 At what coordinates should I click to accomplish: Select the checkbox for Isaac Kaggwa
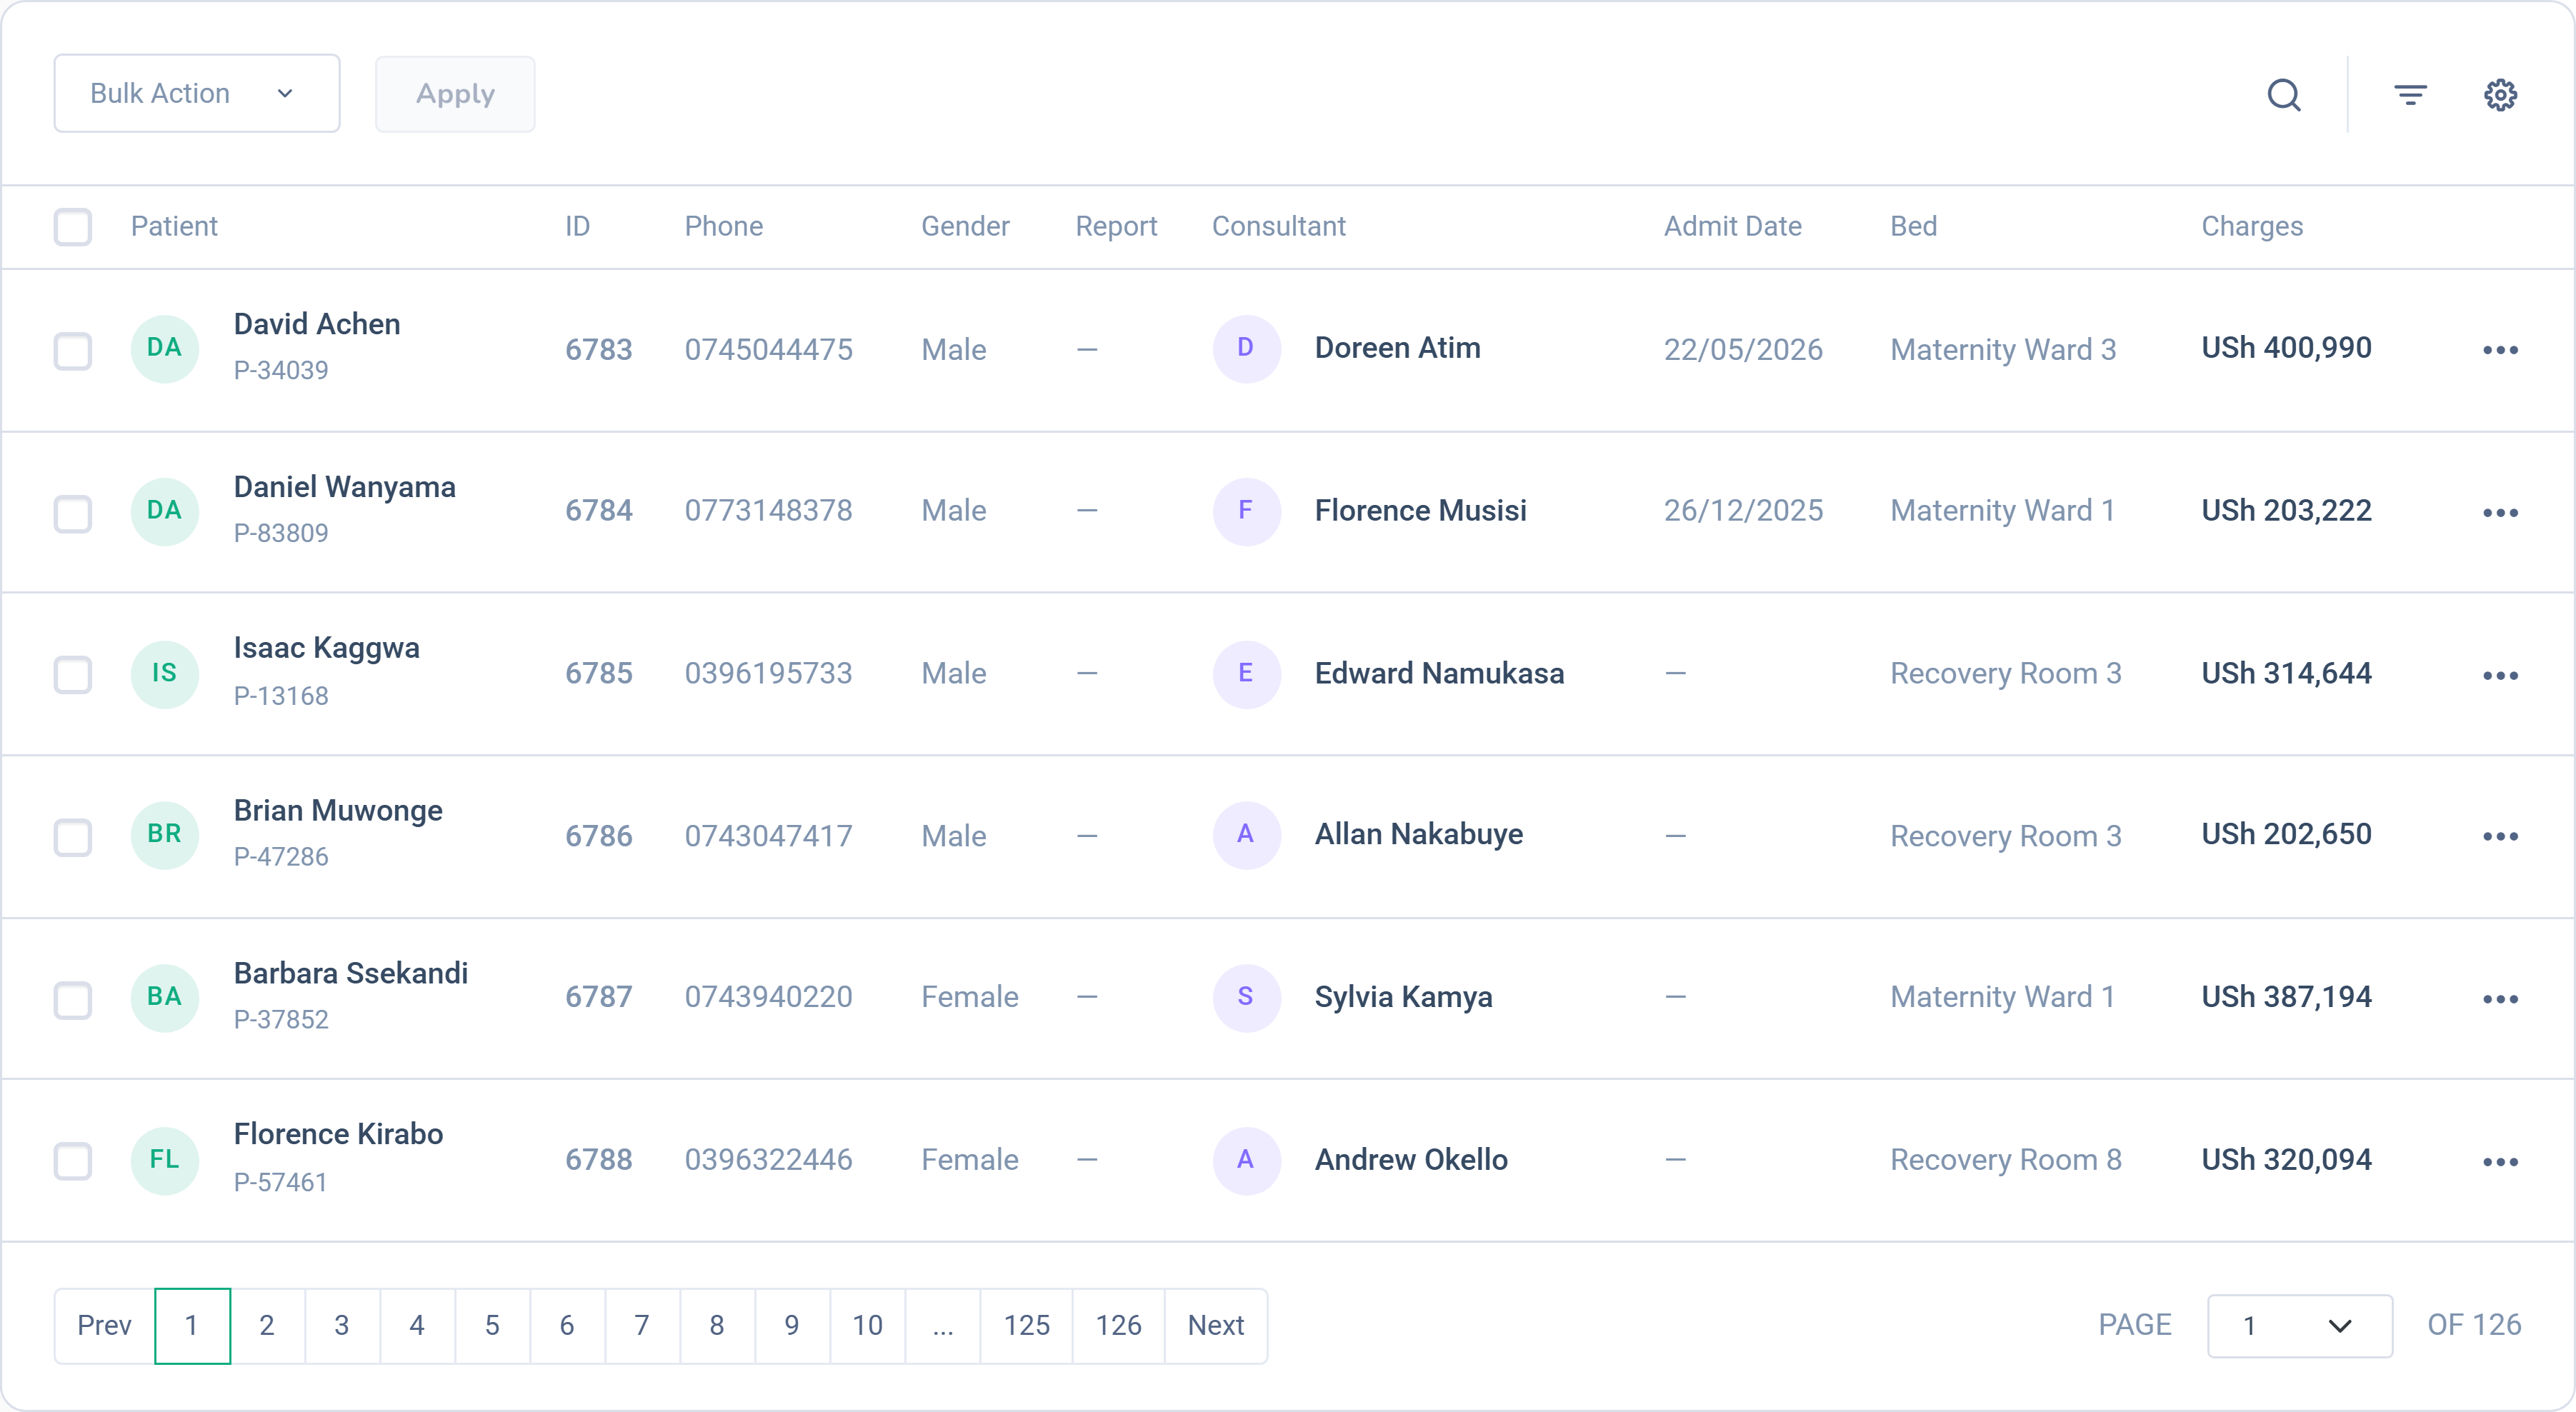tap(73, 675)
